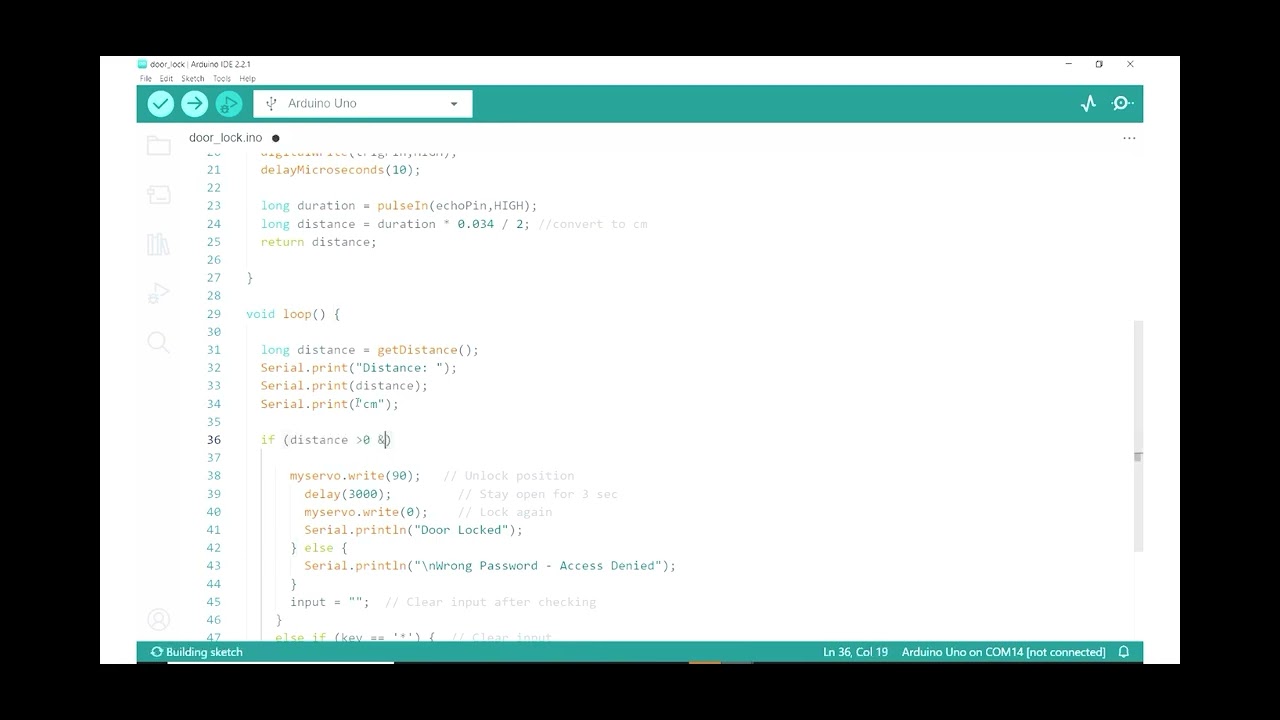Click "myservo.write(0);" code text

point(366,512)
